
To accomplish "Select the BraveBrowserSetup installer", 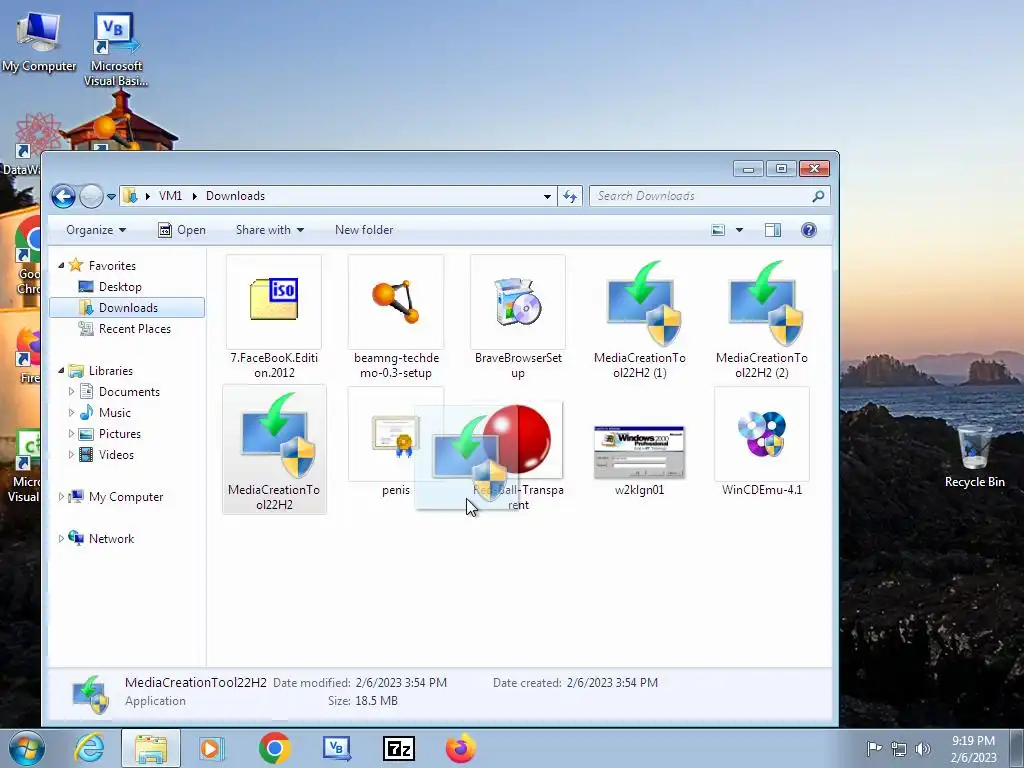I will 518,318.
